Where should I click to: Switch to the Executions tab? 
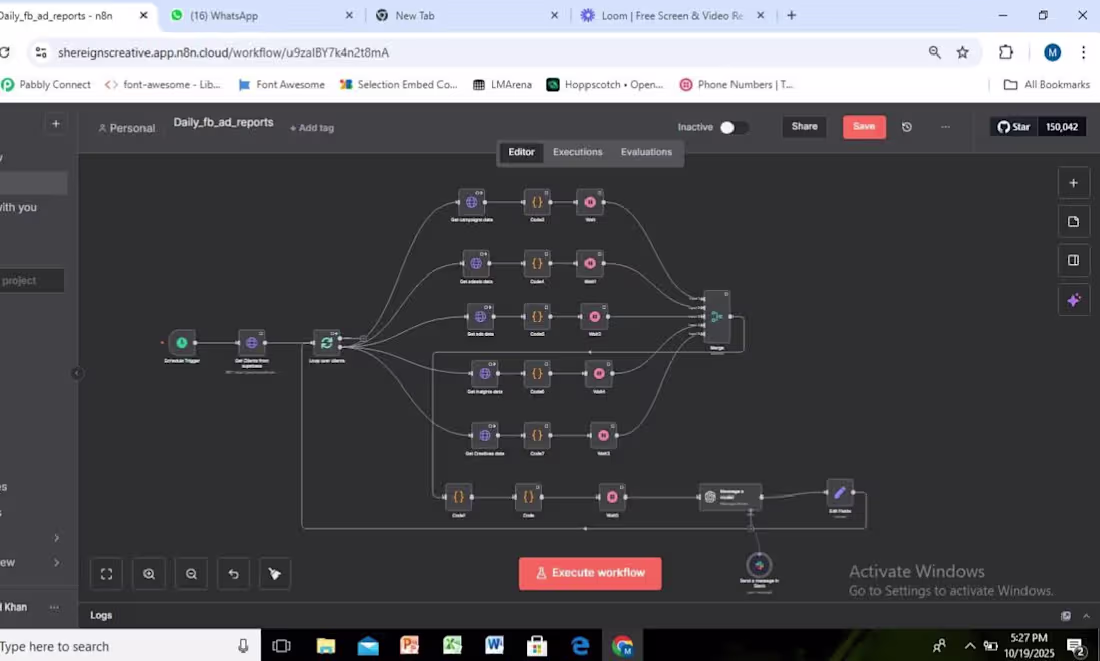click(x=577, y=152)
